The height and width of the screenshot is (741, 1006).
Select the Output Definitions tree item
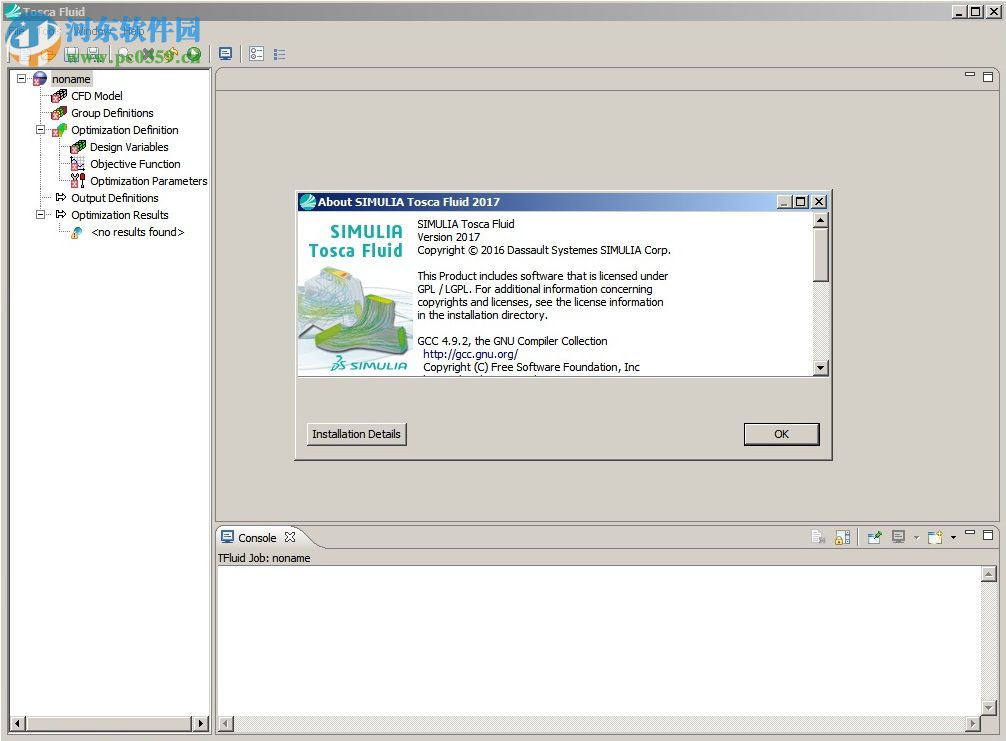coord(114,198)
